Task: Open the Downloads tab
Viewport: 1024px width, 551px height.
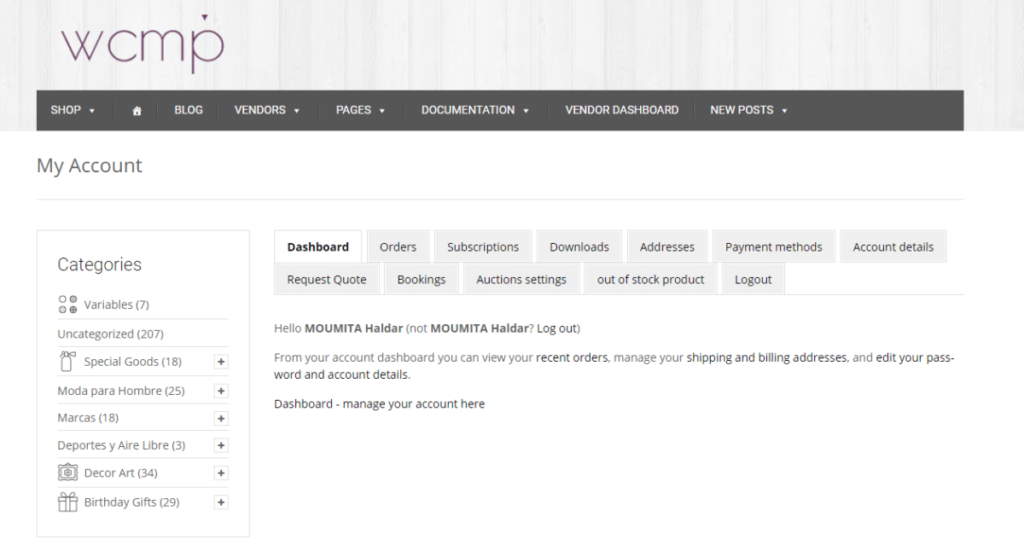Action: tap(579, 247)
